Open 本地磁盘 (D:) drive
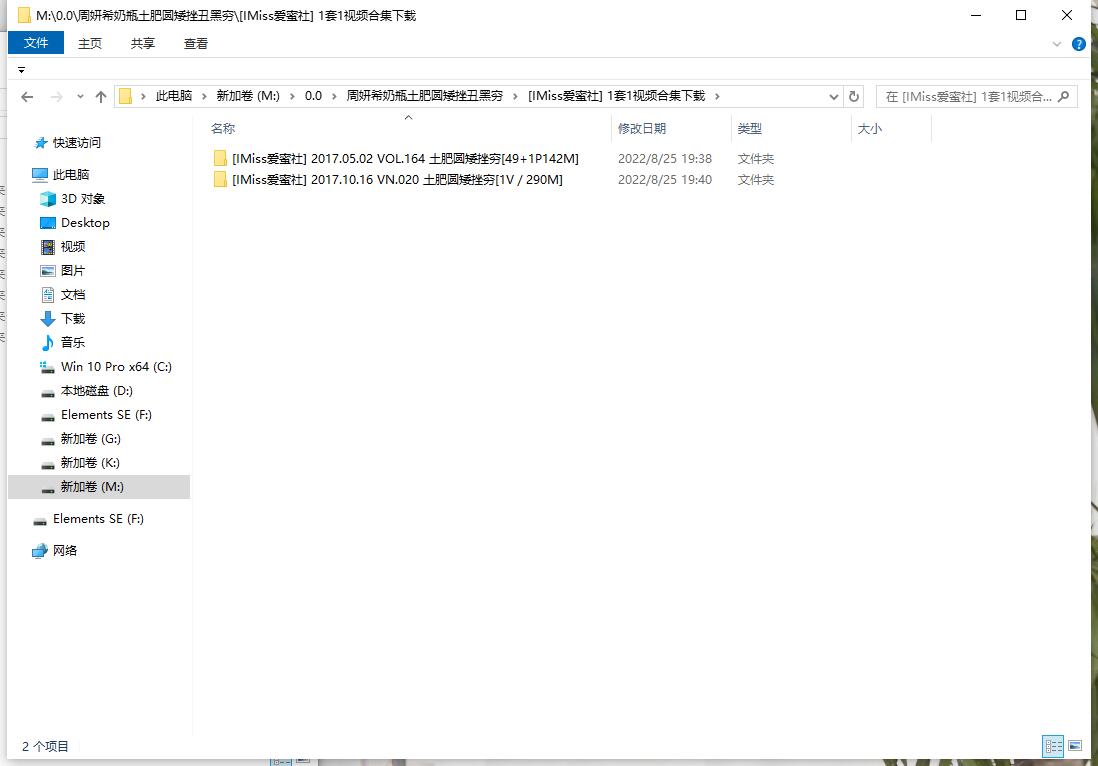The image size is (1098, 766). [x=97, y=391]
